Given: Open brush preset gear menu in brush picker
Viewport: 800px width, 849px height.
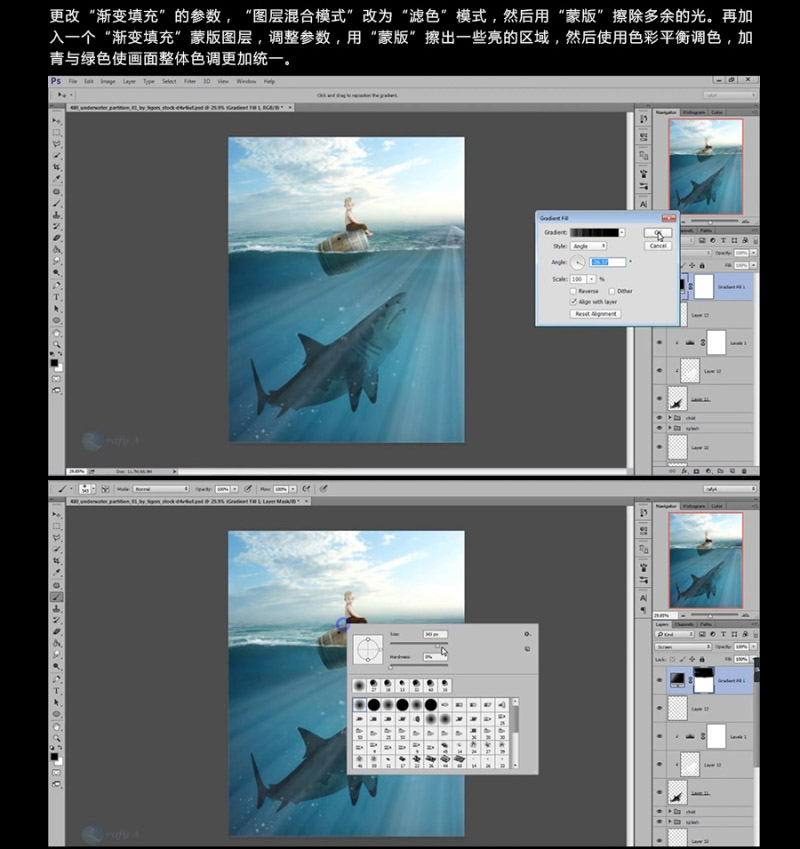Looking at the screenshot, I should (527, 634).
